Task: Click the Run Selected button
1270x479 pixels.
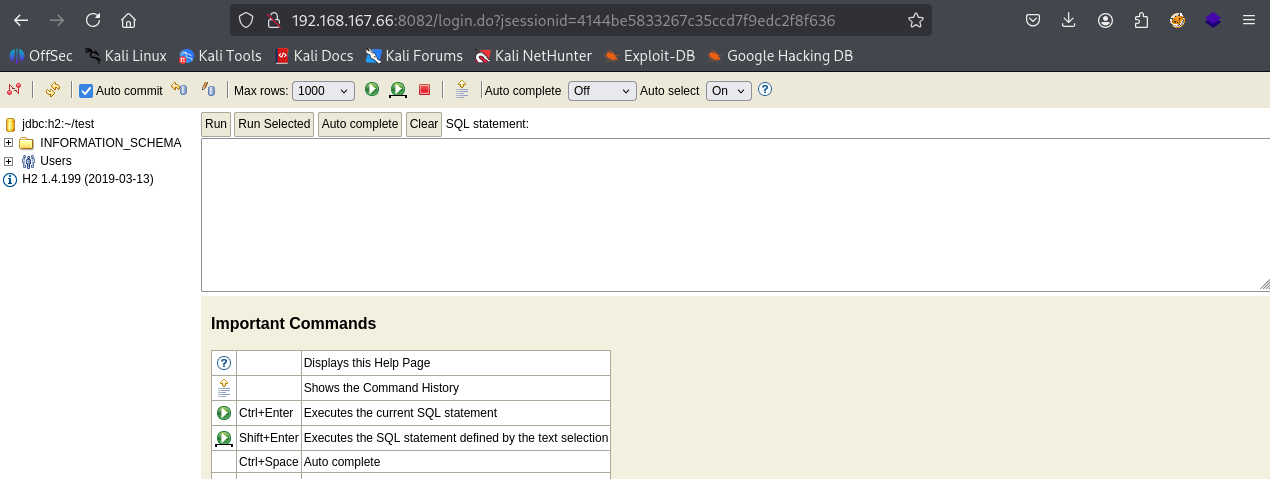Action: [273, 124]
